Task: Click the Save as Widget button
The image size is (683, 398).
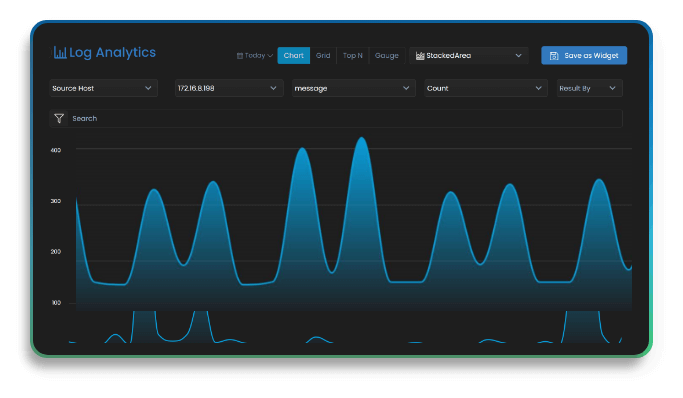Action: click(x=584, y=55)
